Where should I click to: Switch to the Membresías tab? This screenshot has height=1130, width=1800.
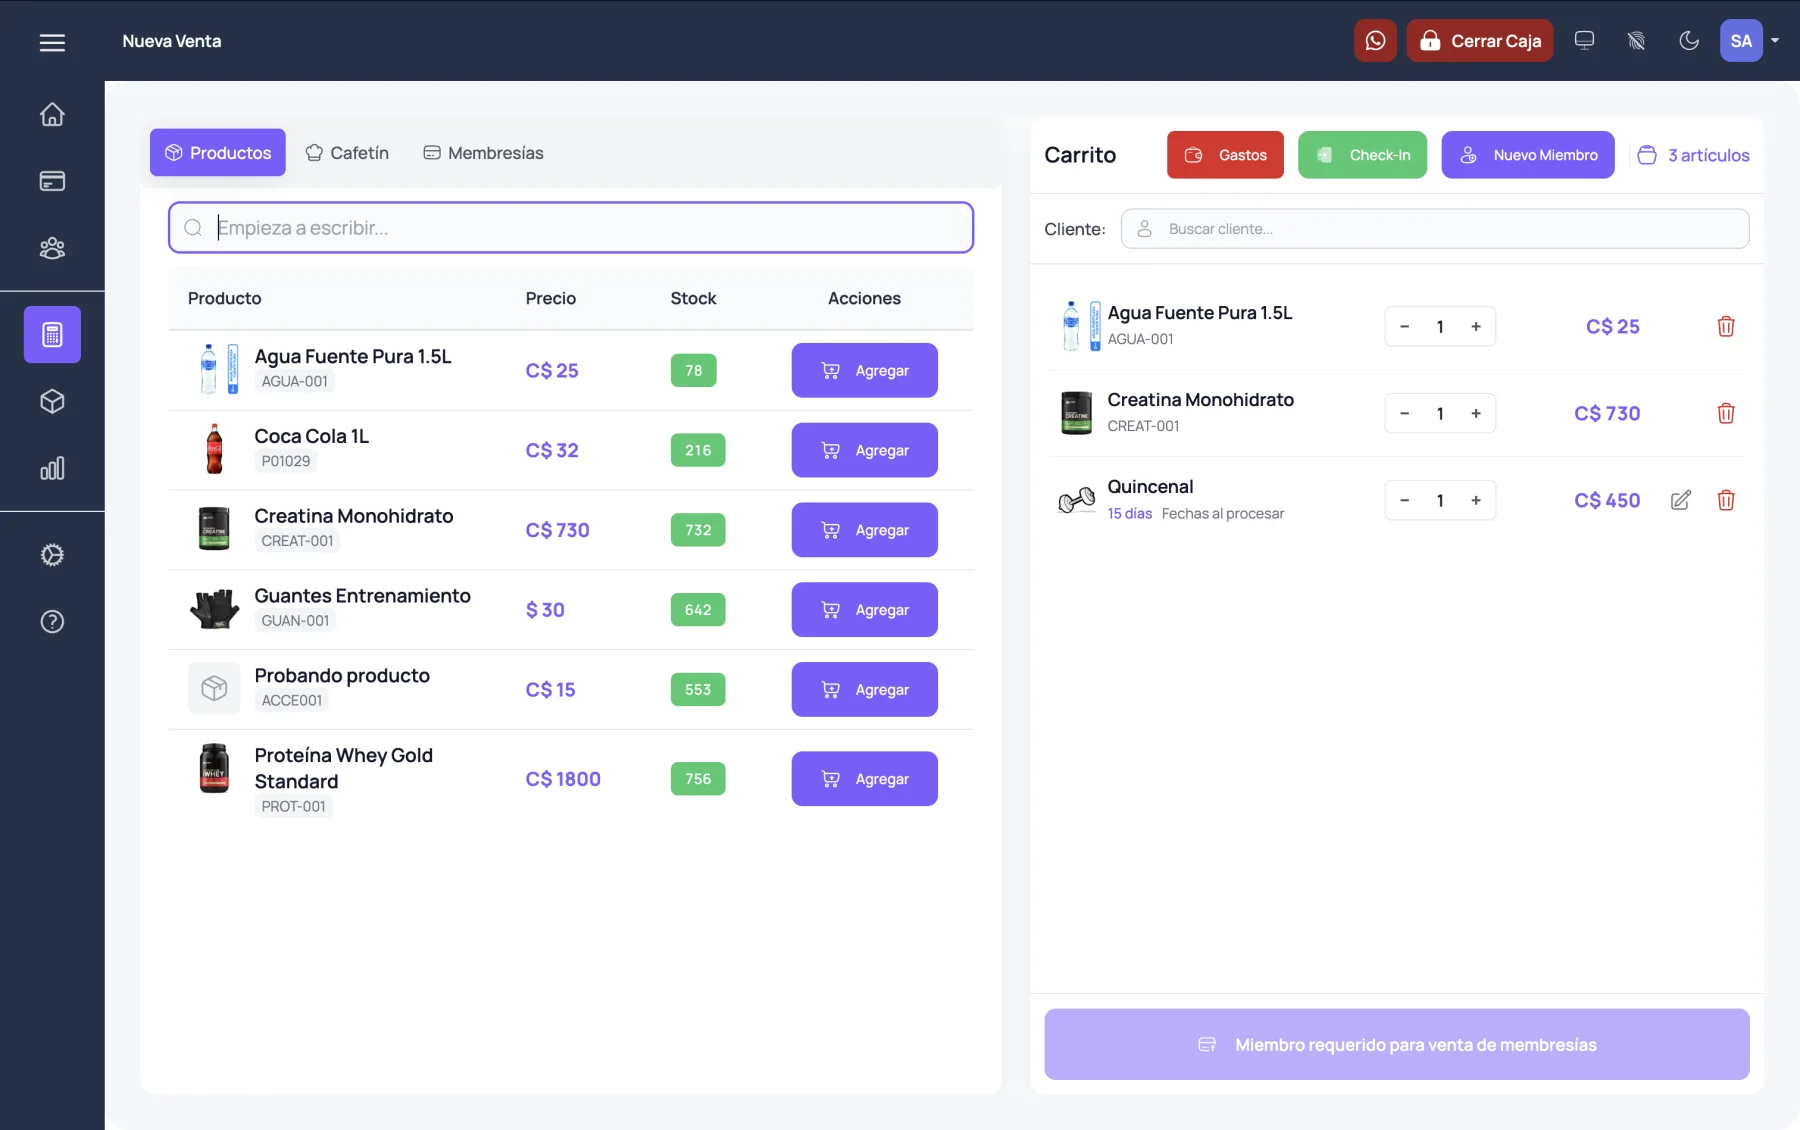pos(484,152)
